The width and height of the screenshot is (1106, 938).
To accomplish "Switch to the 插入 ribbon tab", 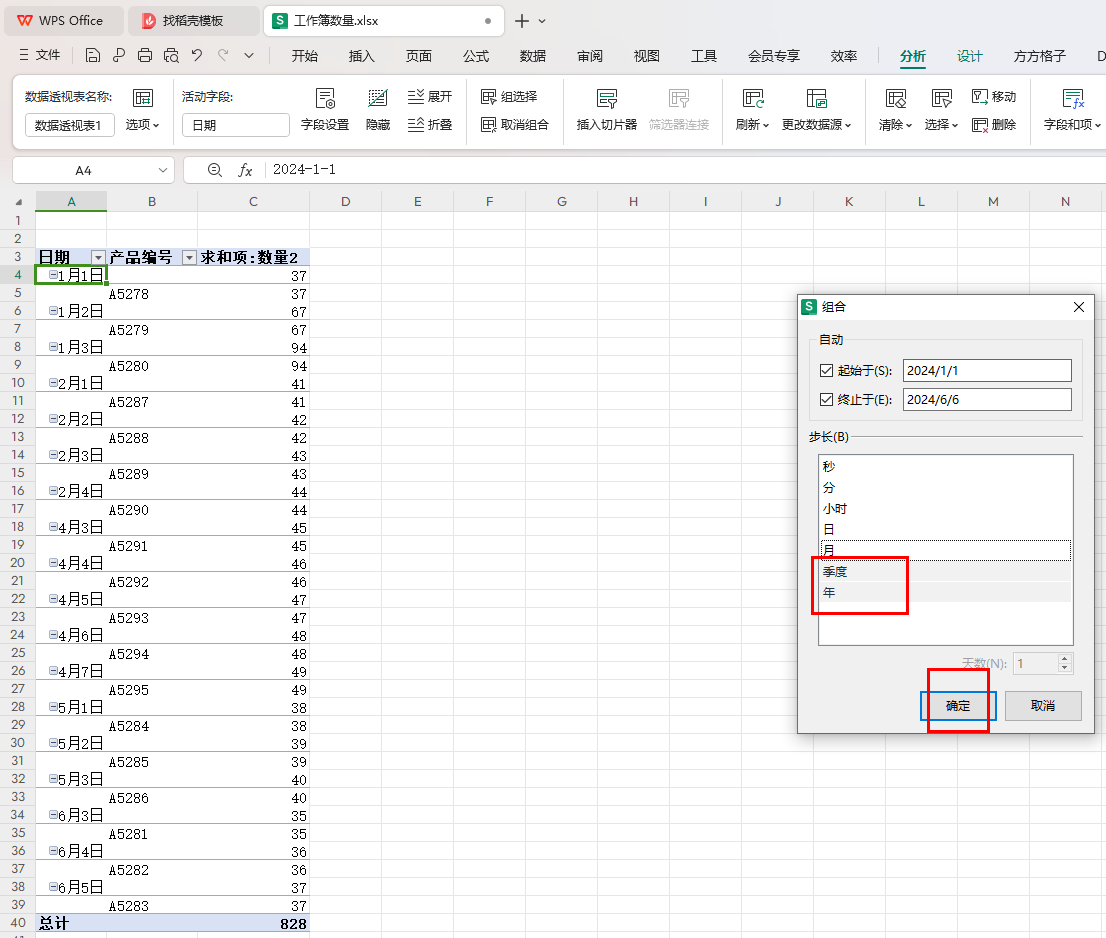I will pyautogui.click(x=361, y=56).
